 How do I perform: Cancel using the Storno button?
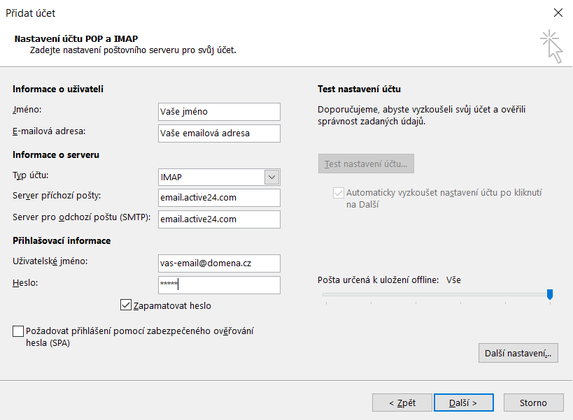pyautogui.click(x=534, y=402)
